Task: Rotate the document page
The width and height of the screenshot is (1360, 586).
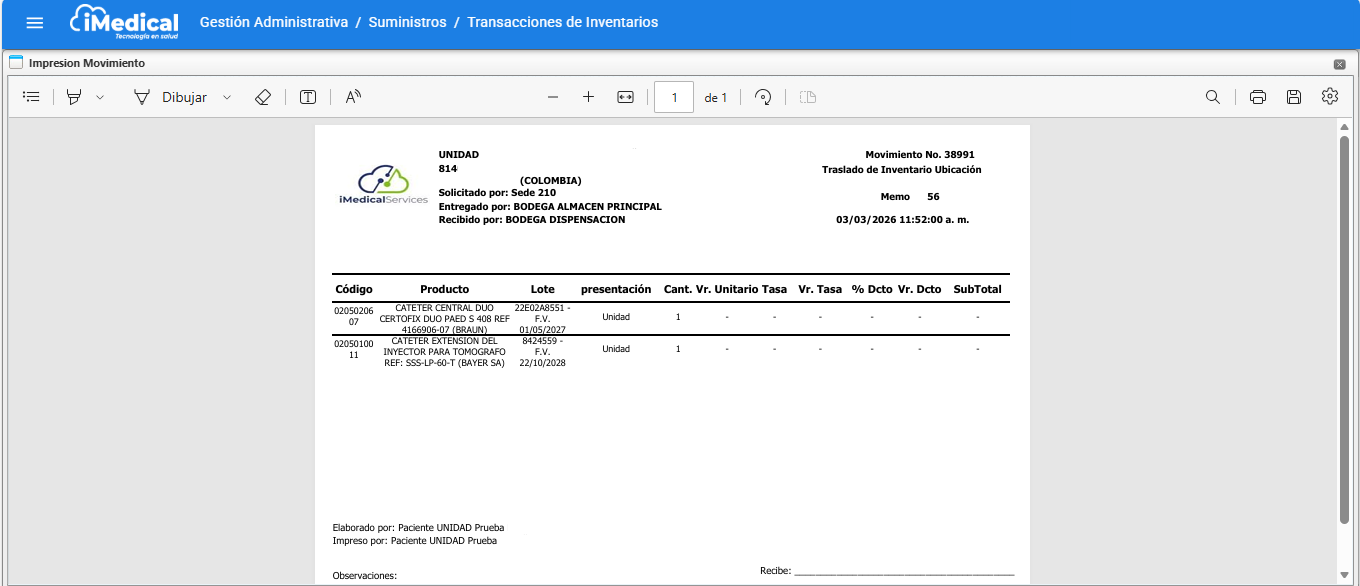Action: coord(763,97)
